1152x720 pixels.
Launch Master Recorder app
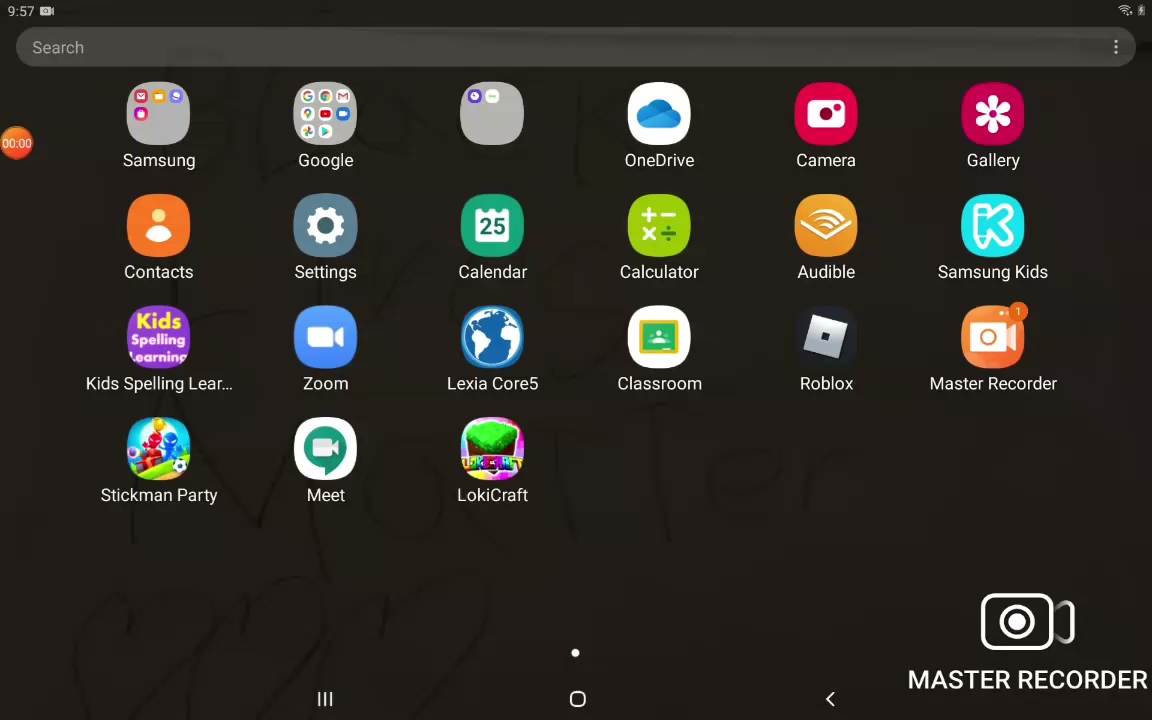pyautogui.click(x=992, y=339)
